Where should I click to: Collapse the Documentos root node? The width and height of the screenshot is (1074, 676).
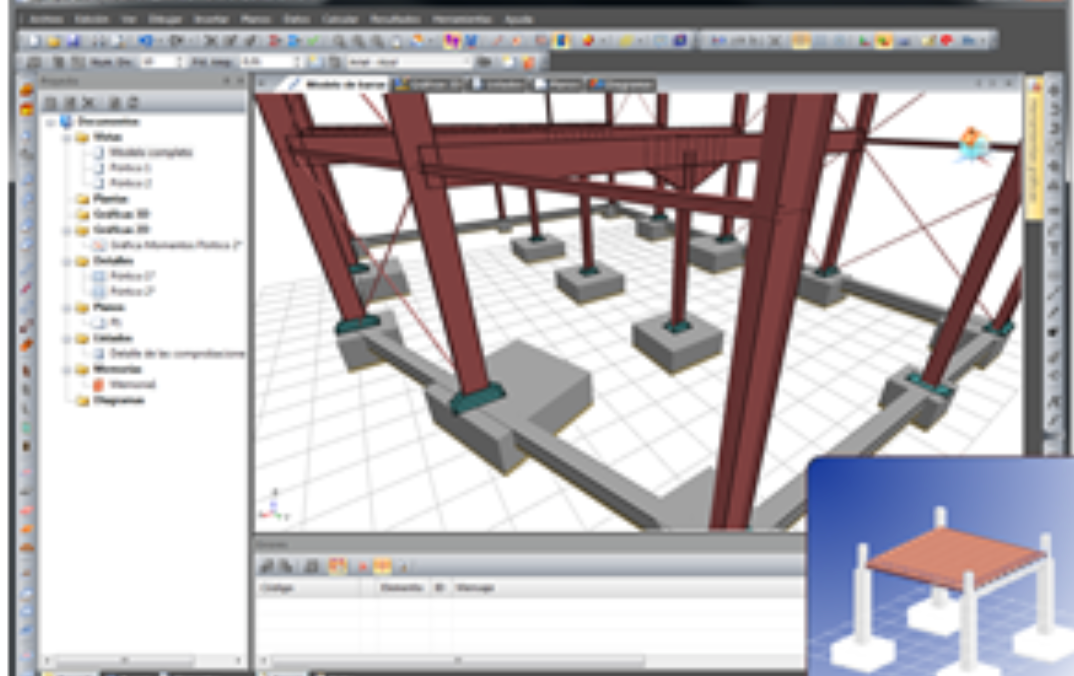click(x=50, y=121)
